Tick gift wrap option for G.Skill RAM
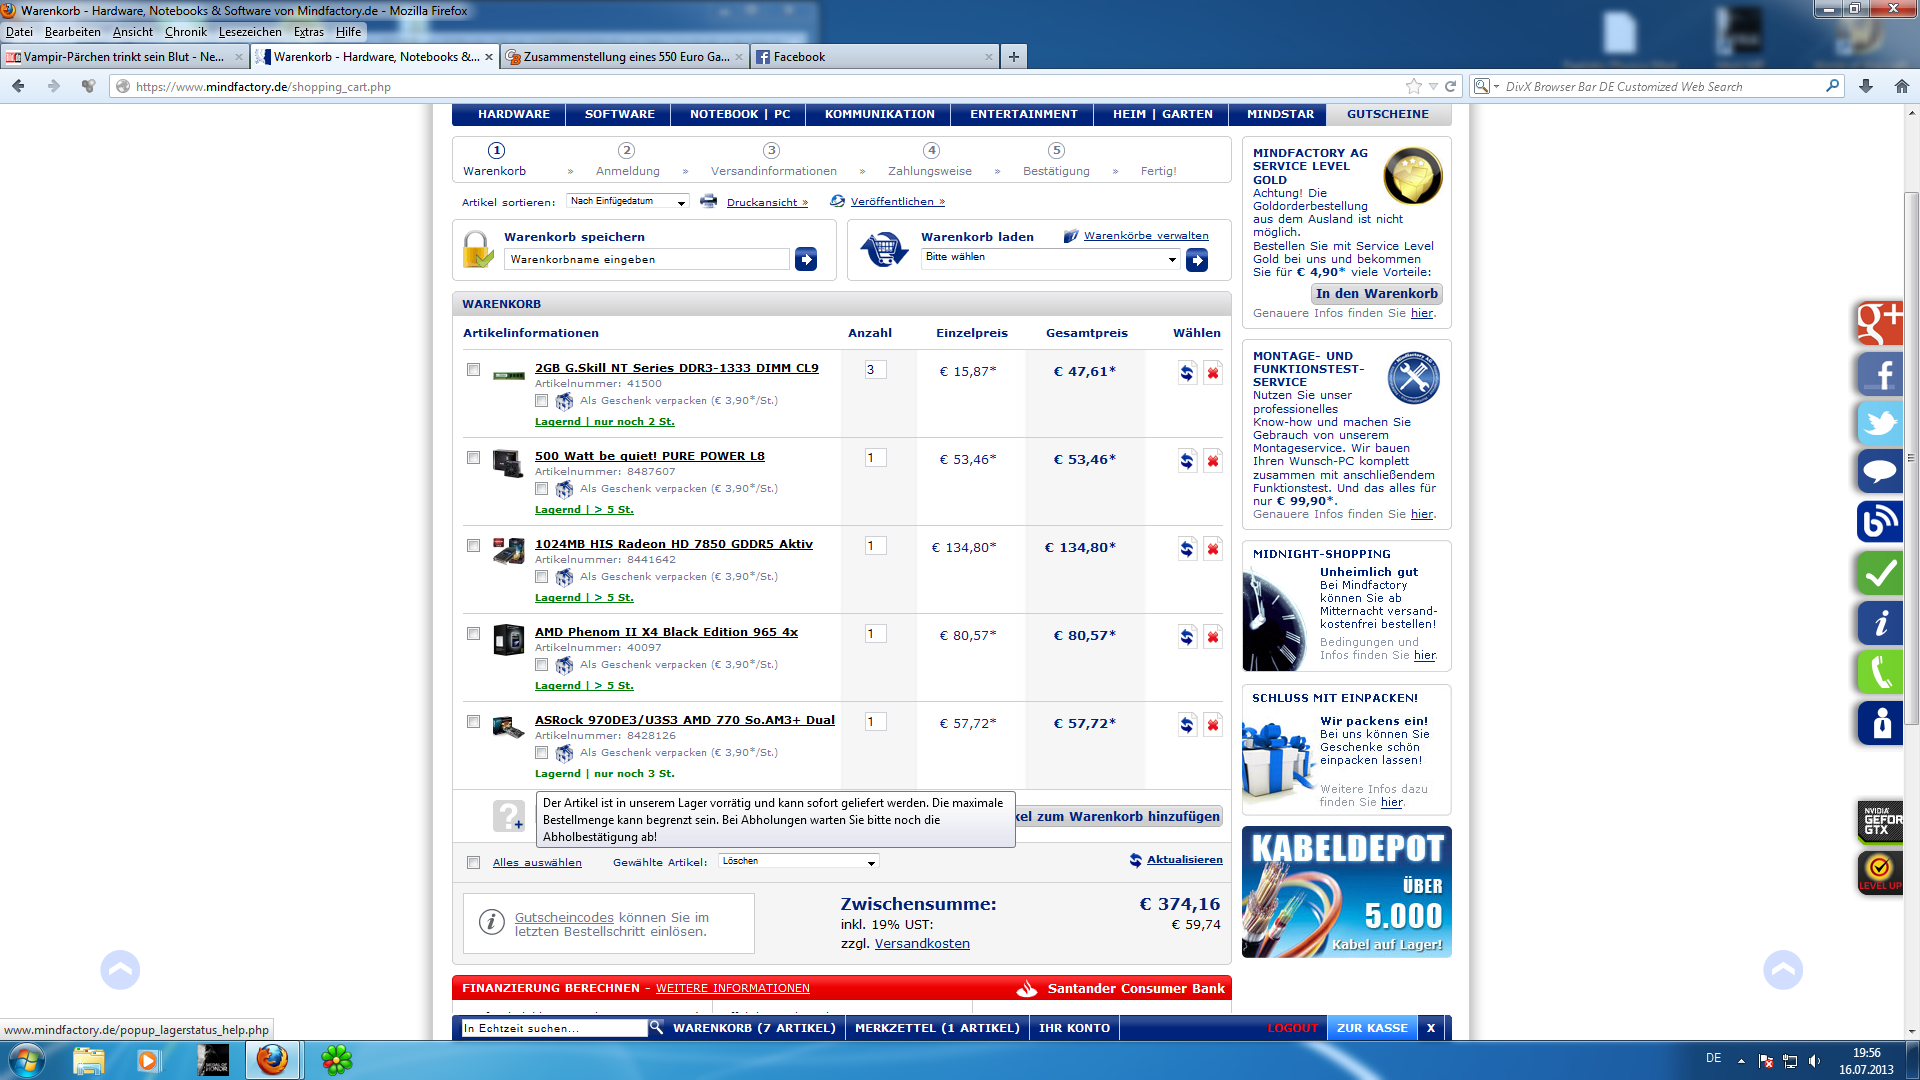The width and height of the screenshot is (1920, 1080). coord(541,401)
